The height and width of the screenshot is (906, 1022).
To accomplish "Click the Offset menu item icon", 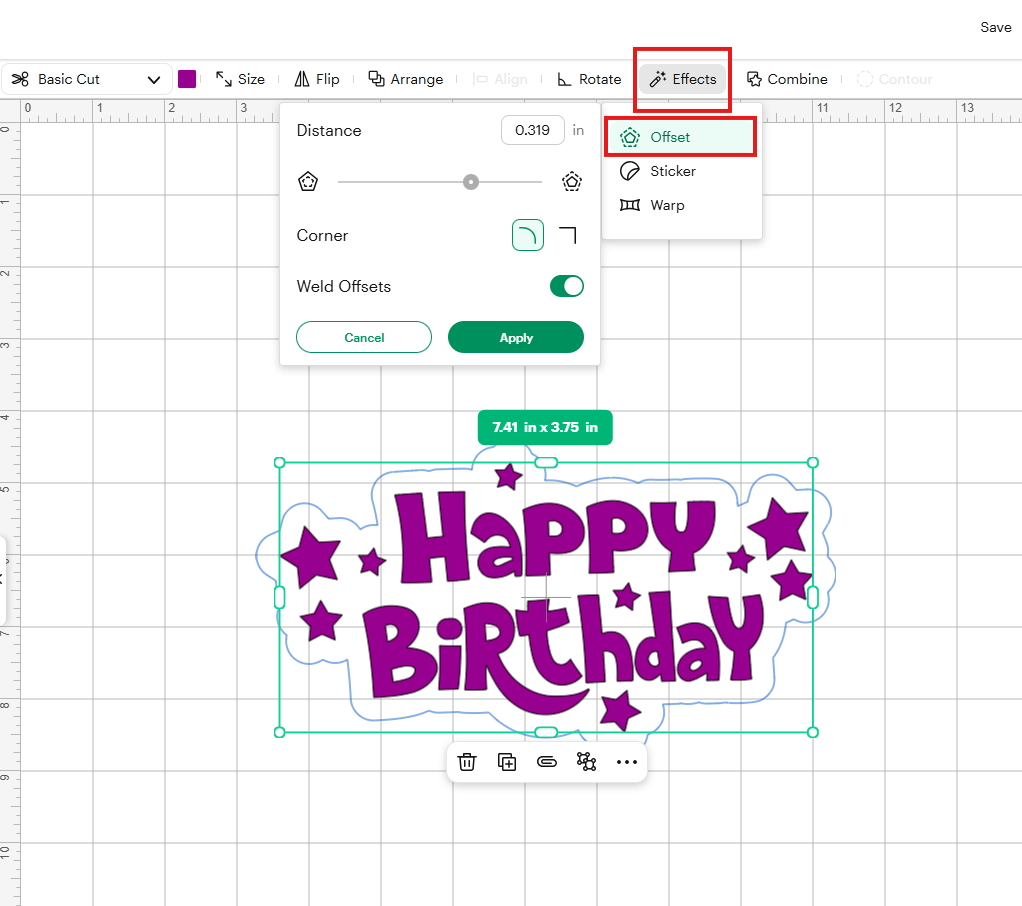I will 630,137.
